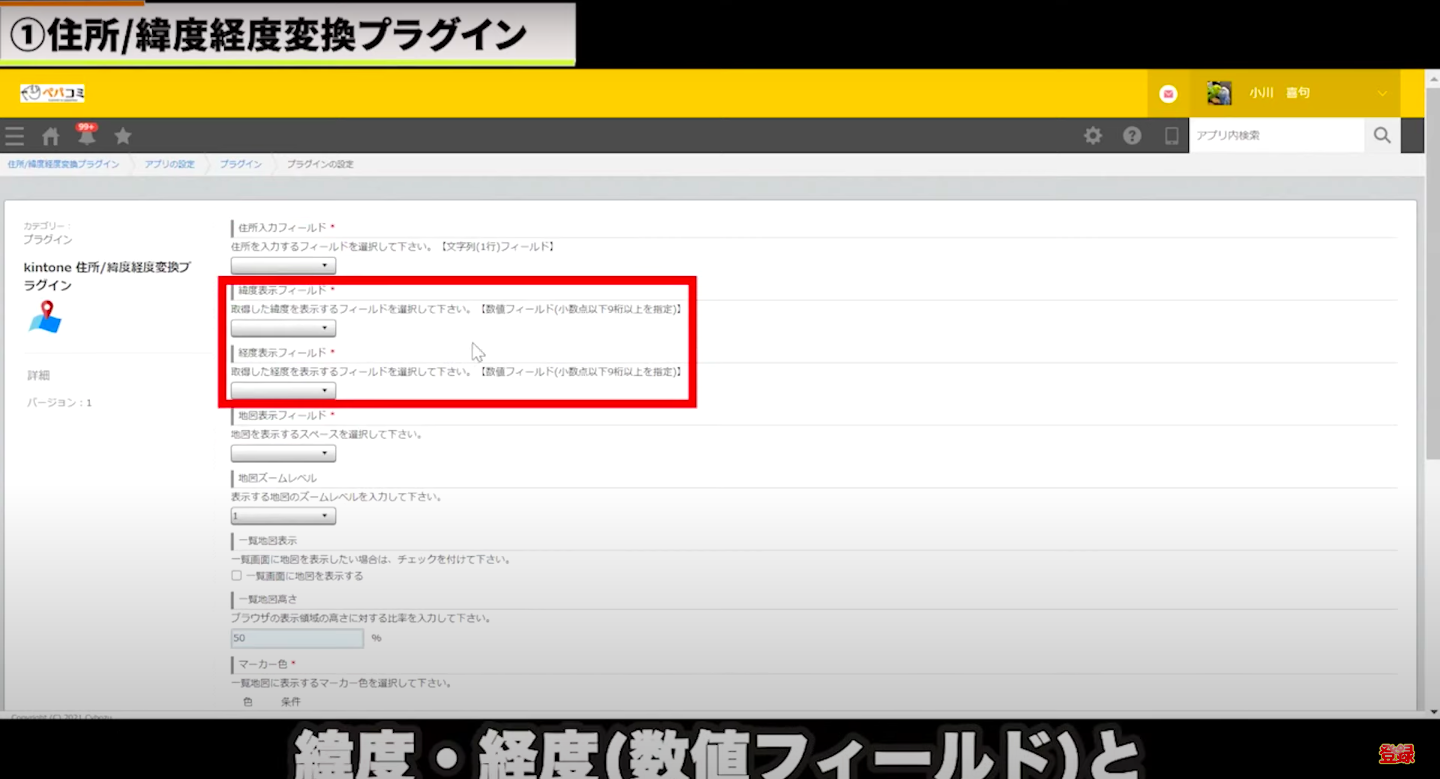Click the favorites star icon
The width and height of the screenshot is (1440, 779).
click(x=122, y=136)
